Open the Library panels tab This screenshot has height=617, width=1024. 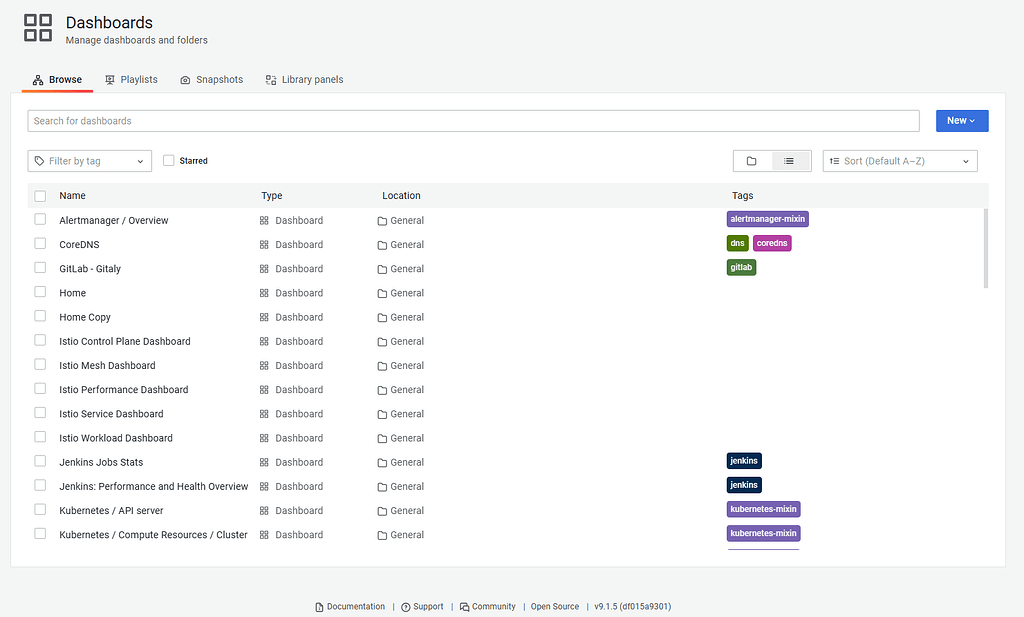pyautogui.click(x=304, y=80)
